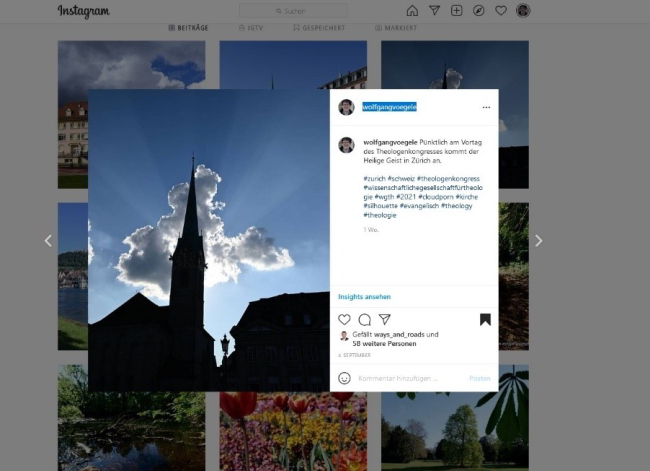
Task: Open the cloudy building thumbnail top left
Action: tap(131, 65)
